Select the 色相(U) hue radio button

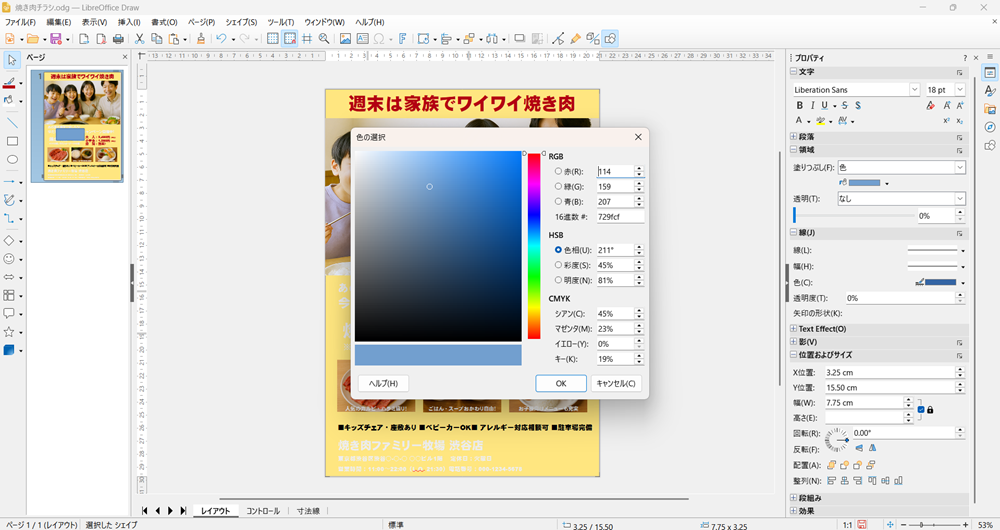tap(558, 250)
